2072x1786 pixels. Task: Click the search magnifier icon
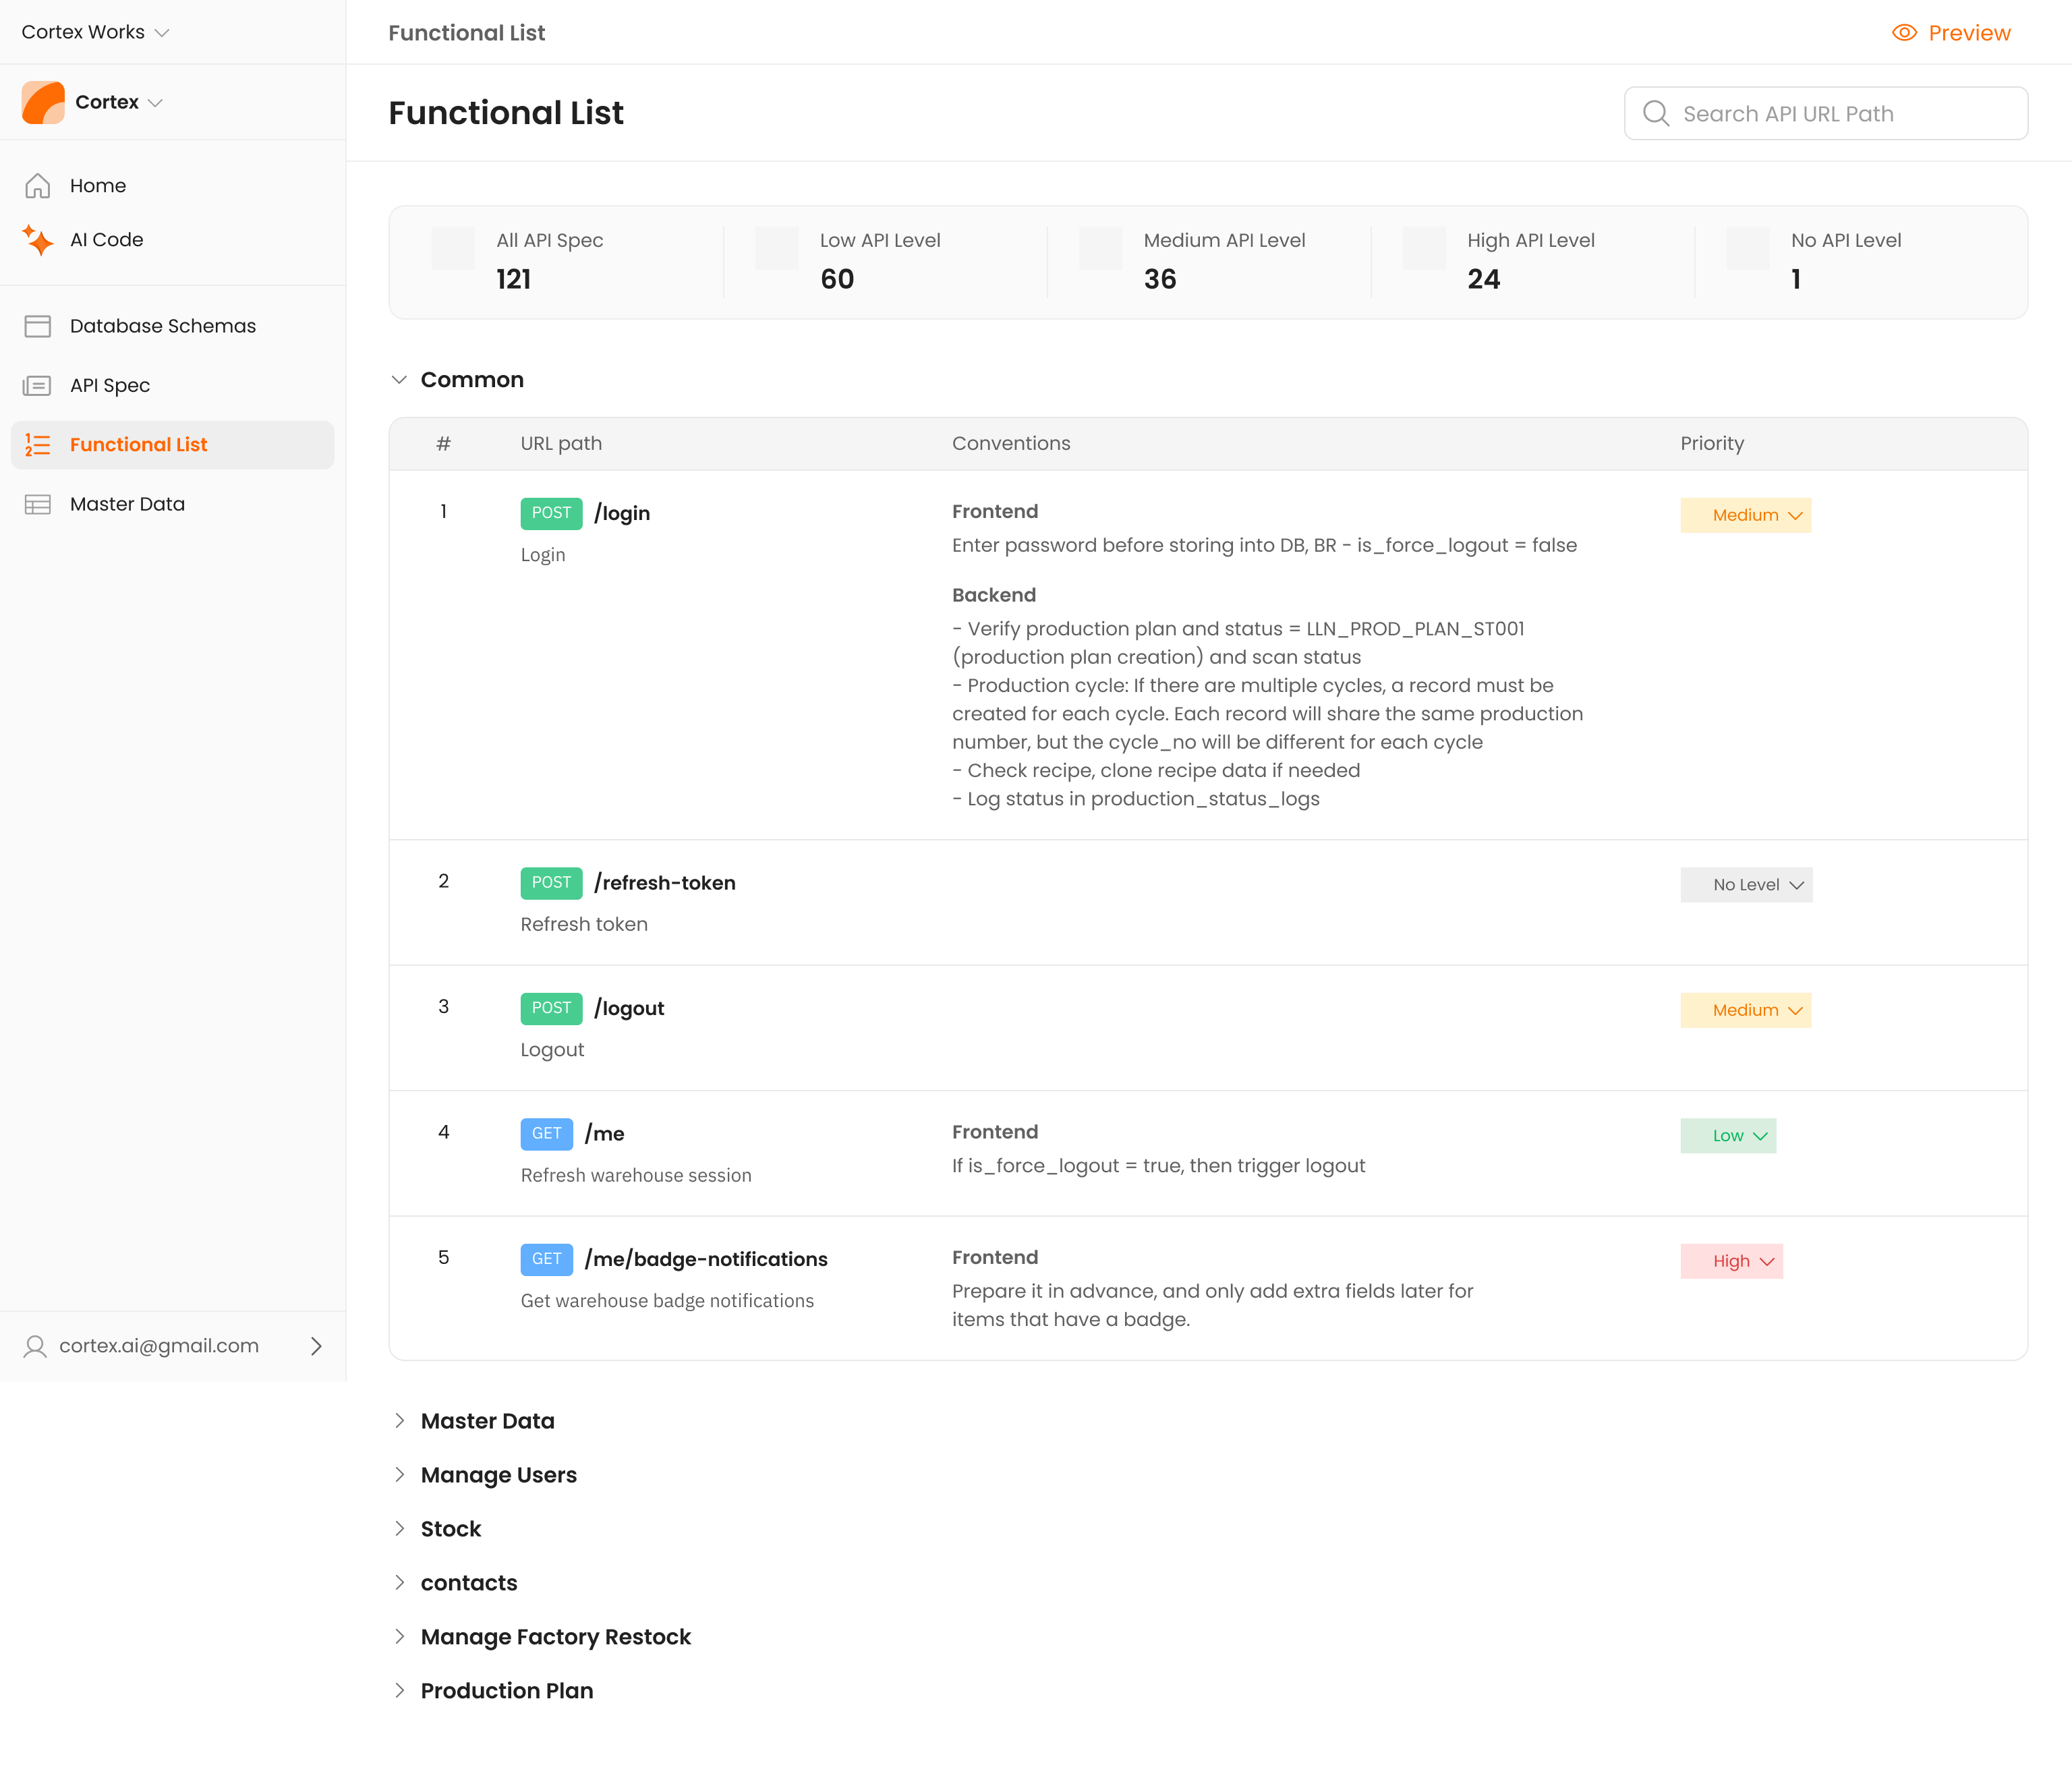1656,114
